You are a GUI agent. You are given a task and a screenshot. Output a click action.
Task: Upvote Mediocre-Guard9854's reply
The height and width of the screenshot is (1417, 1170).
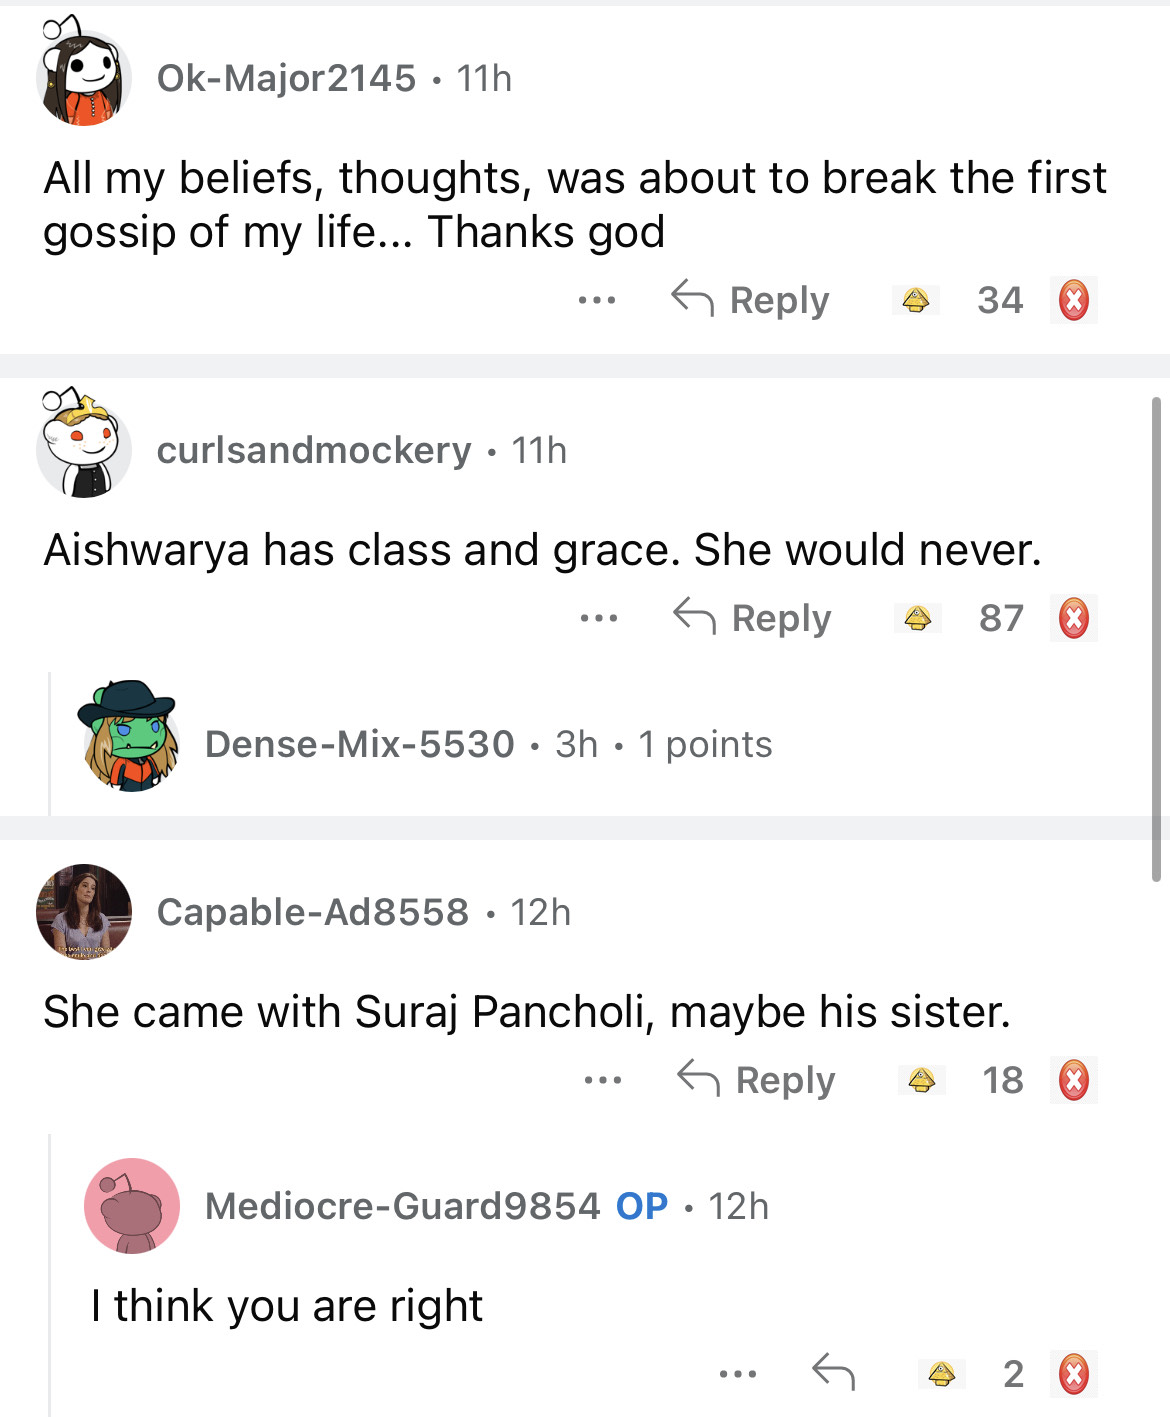[941, 1374]
